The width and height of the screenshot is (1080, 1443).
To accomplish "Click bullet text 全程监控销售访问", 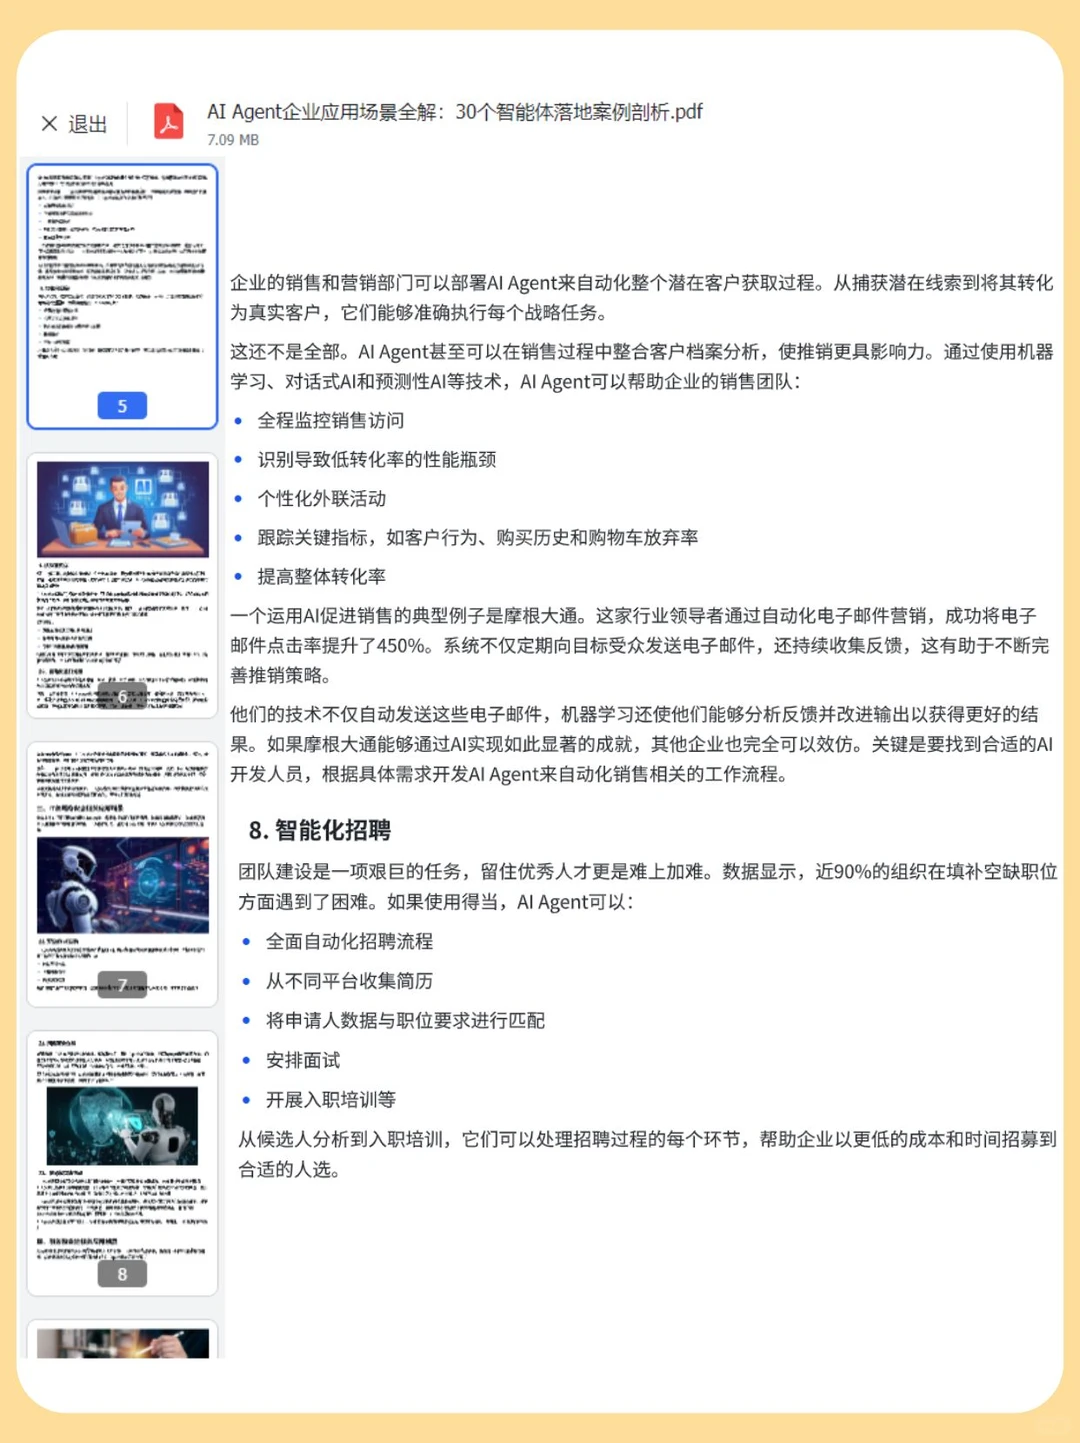I will coord(331,421).
